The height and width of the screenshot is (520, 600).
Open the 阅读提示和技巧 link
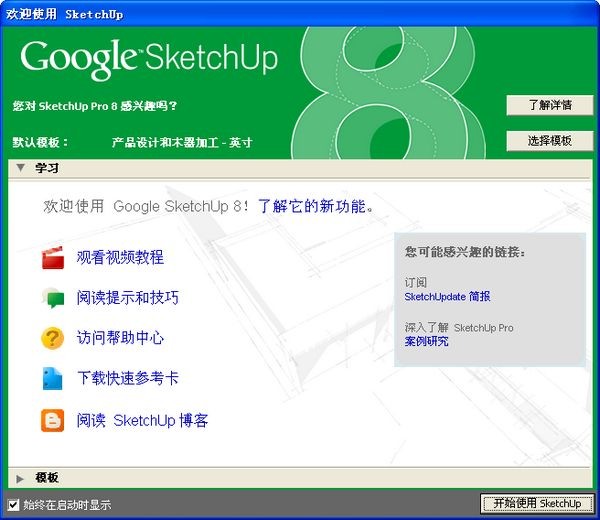tap(128, 298)
